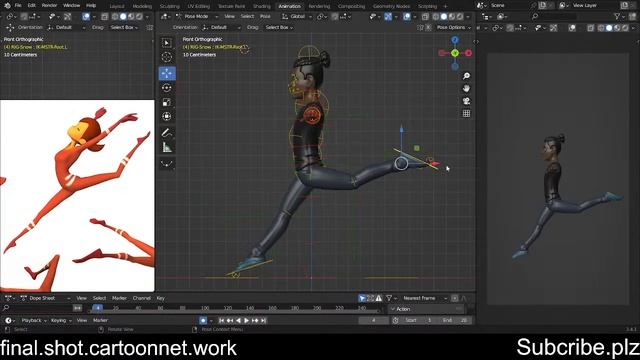Image resolution: width=640 pixels, height=360 pixels.
Task: Click the top blue Z axis gizmo ball
Action: [x=455, y=40]
